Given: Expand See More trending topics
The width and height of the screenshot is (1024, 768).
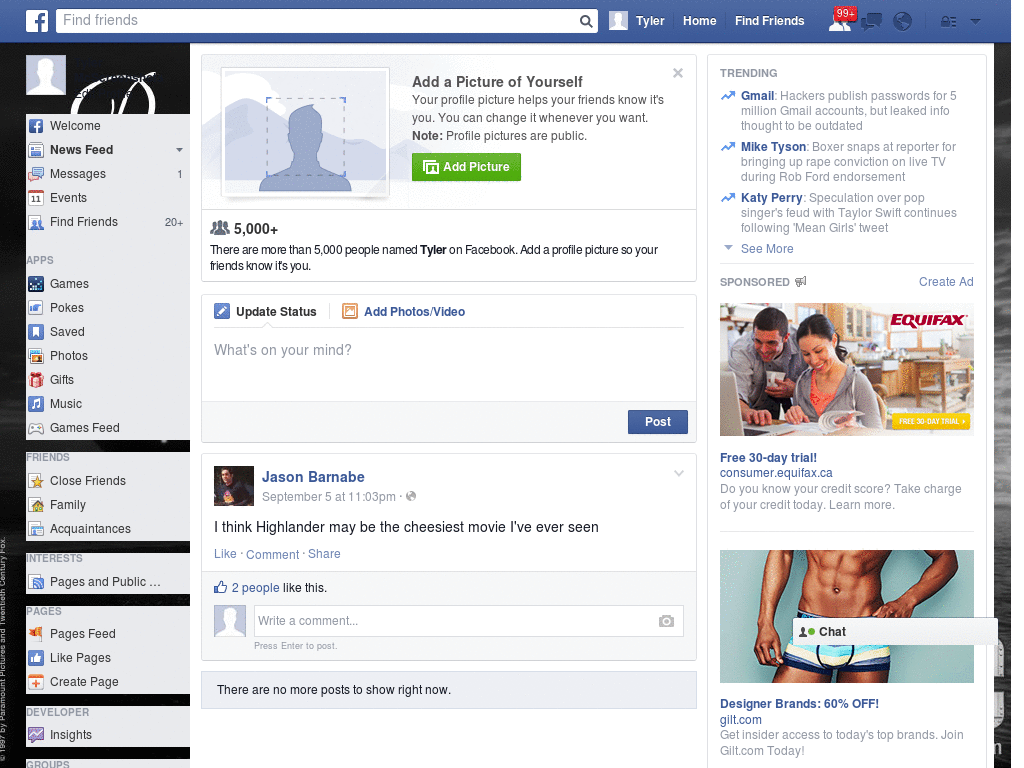Looking at the screenshot, I should 767,249.
